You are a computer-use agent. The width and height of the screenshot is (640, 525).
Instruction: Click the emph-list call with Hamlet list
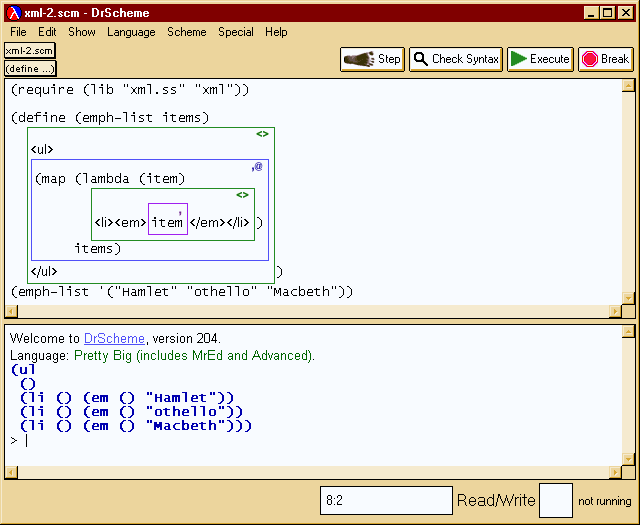coord(182,292)
